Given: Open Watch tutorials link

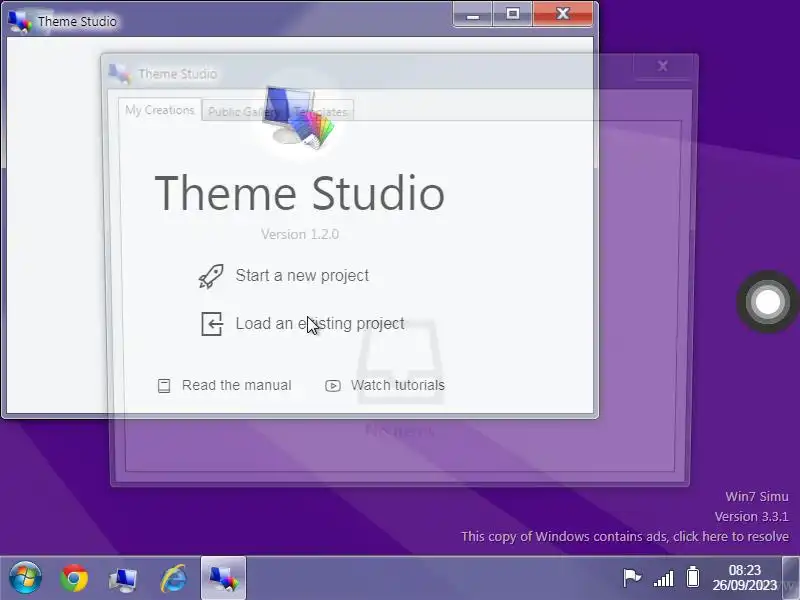Looking at the screenshot, I should point(397,385).
